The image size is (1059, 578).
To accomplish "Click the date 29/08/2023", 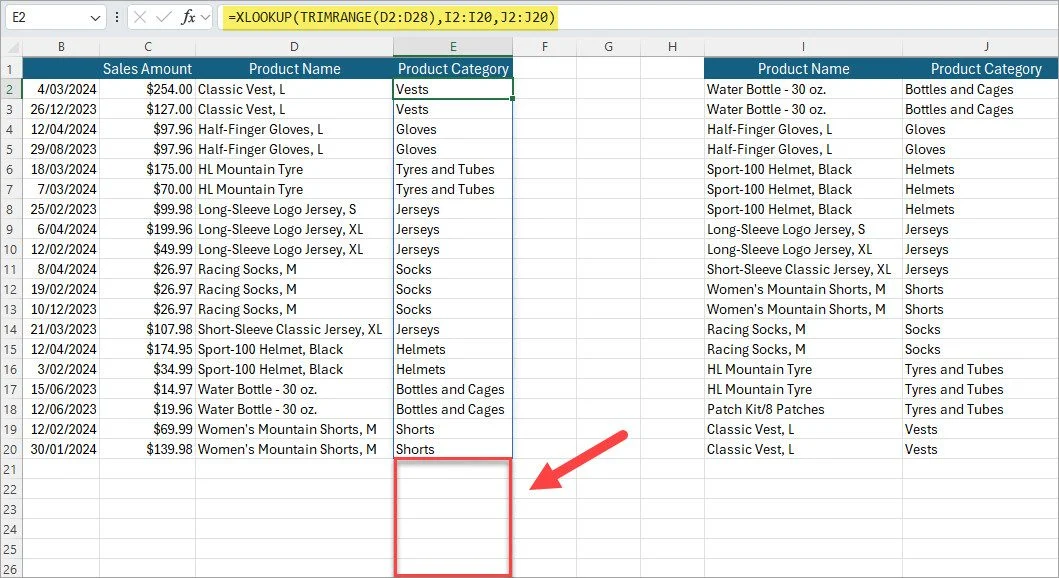I will (x=61, y=149).
